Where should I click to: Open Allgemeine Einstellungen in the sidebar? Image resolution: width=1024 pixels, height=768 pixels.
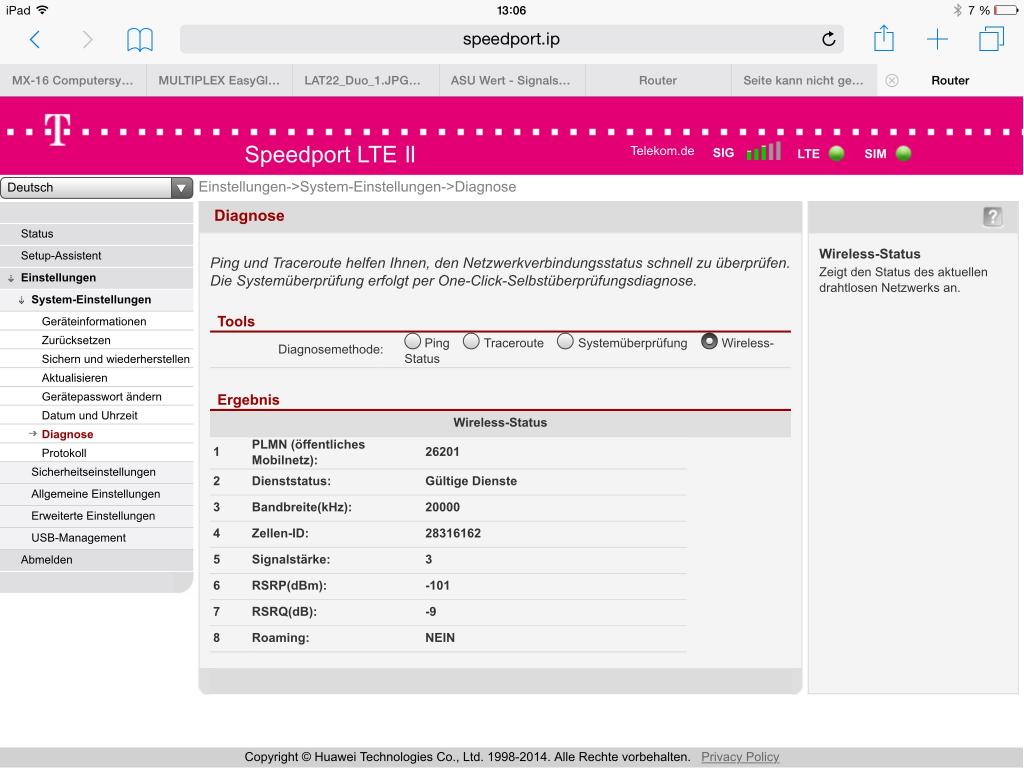pyautogui.click(x=97, y=494)
